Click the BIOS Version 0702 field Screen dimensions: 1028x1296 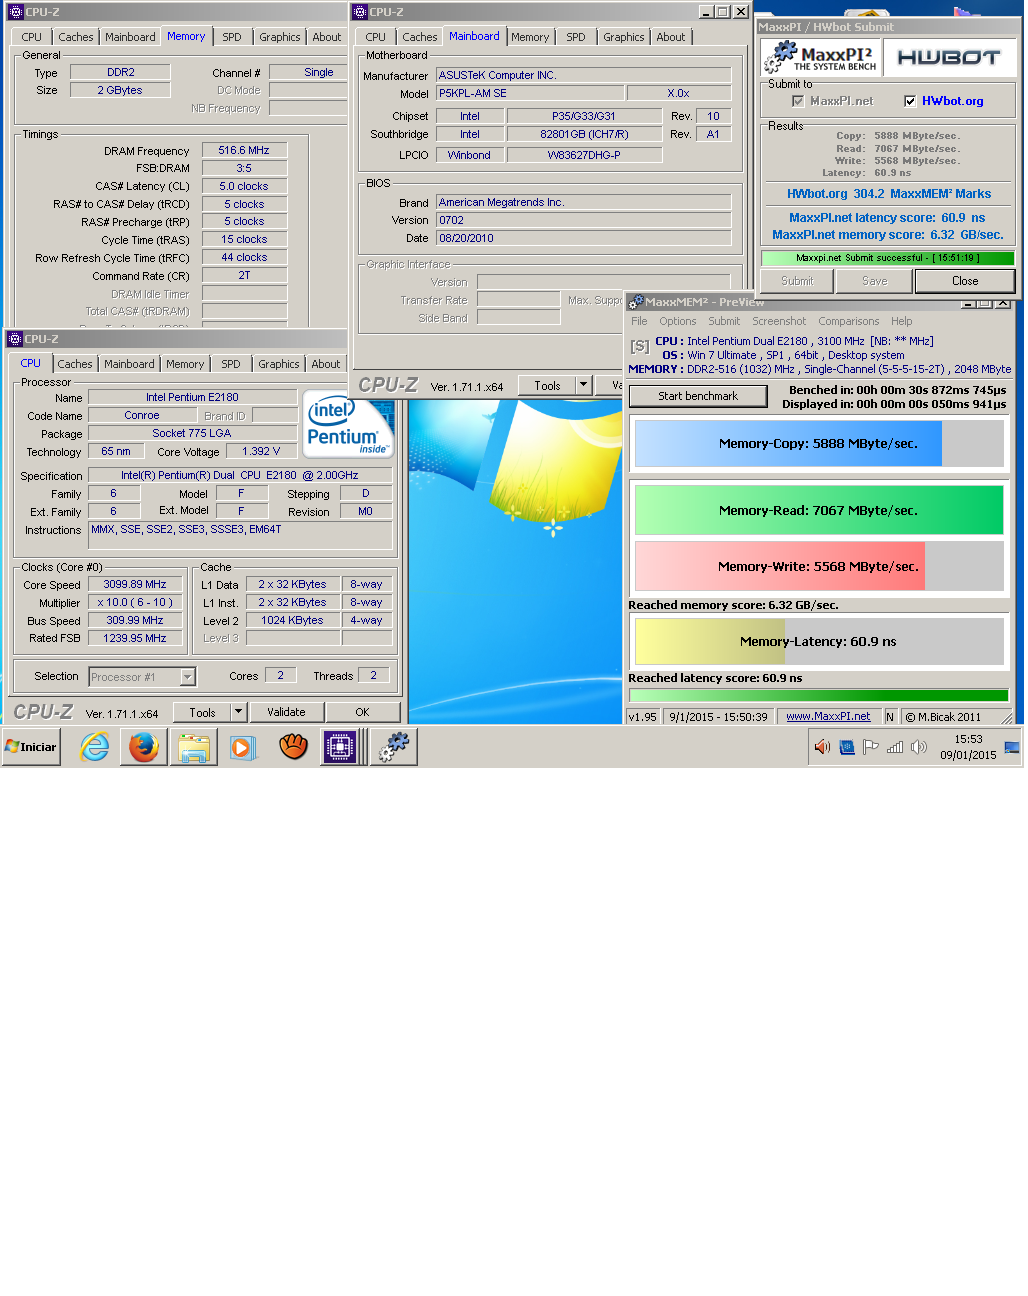coord(583,220)
